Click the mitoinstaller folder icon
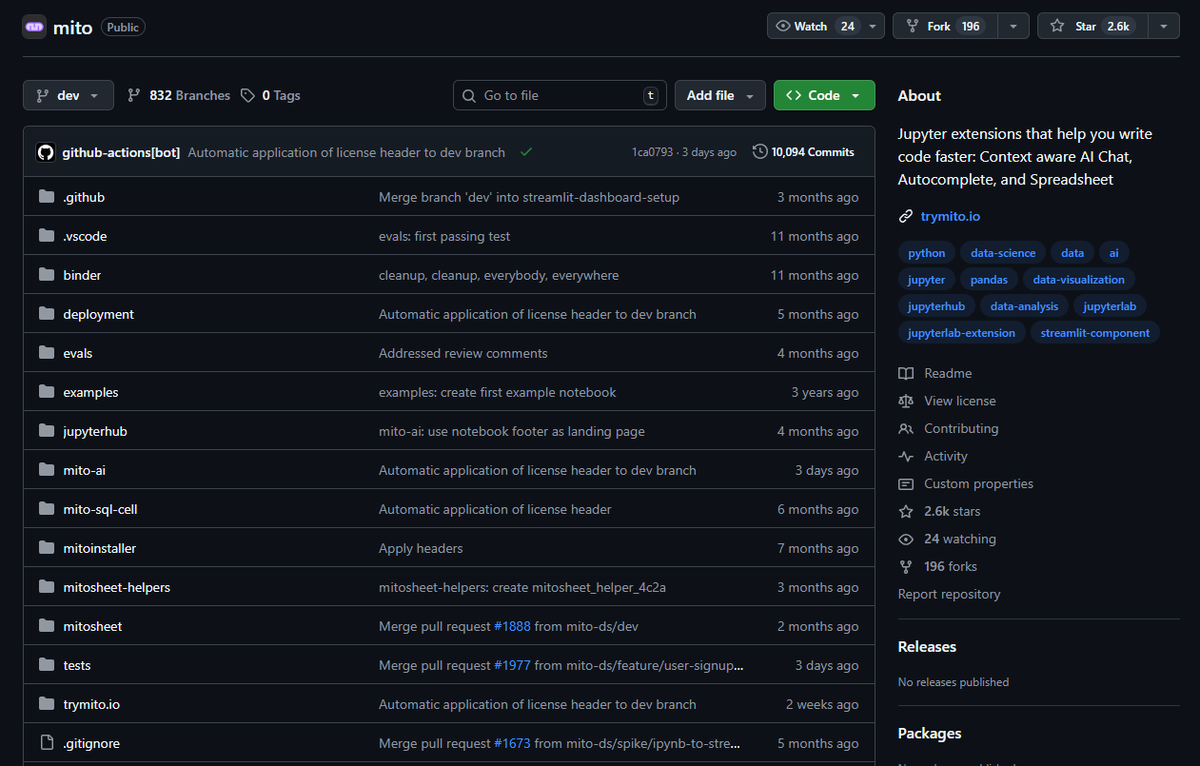Viewport: 1200px width, 766px height. click(x=46, y=548)
